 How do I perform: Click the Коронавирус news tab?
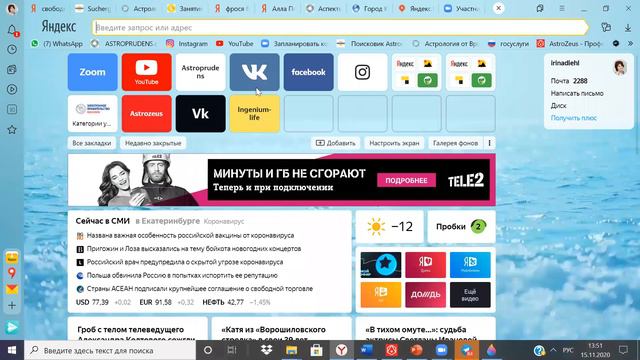click(224, 222)
